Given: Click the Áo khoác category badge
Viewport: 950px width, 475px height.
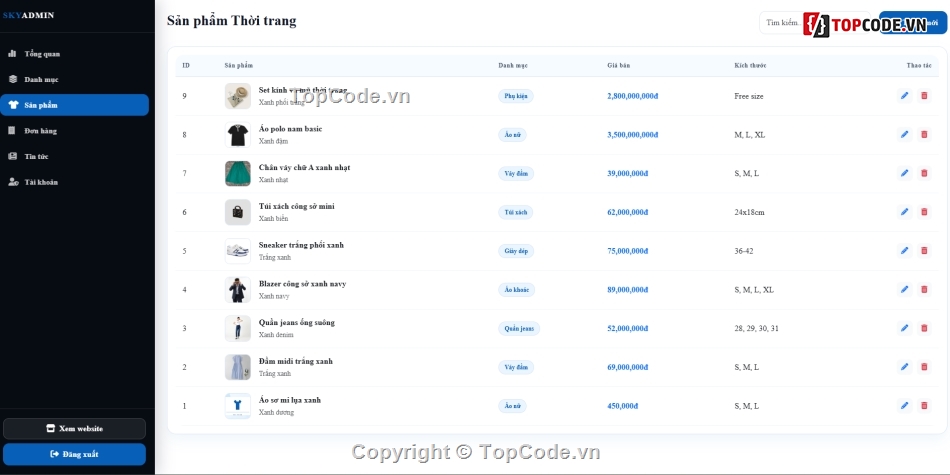Looking at the screenshot, I should click(x=517, y=290).
